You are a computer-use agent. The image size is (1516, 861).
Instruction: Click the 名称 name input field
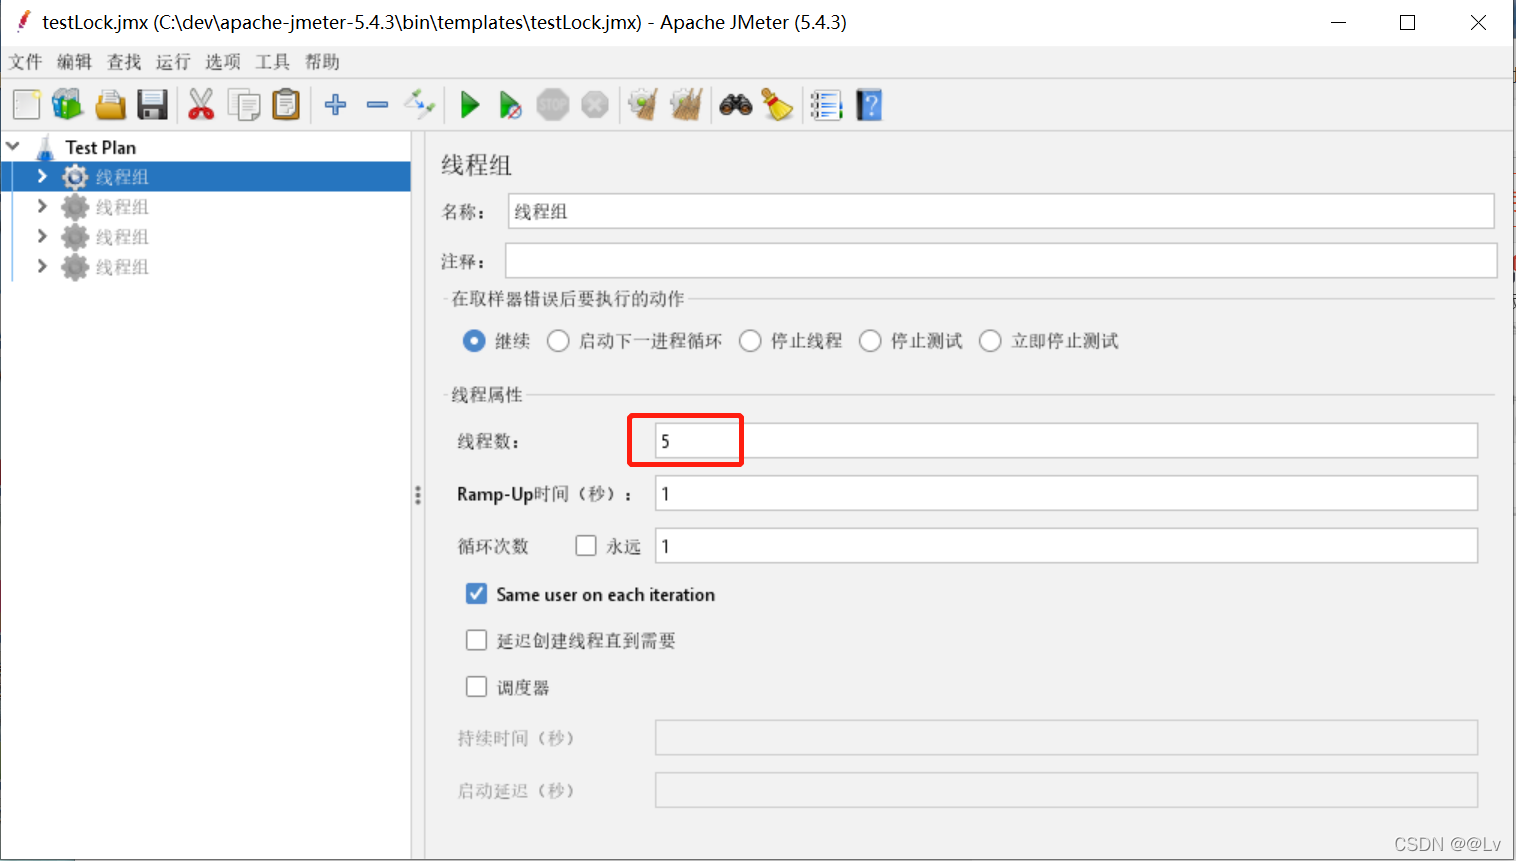coord(1001,211)
